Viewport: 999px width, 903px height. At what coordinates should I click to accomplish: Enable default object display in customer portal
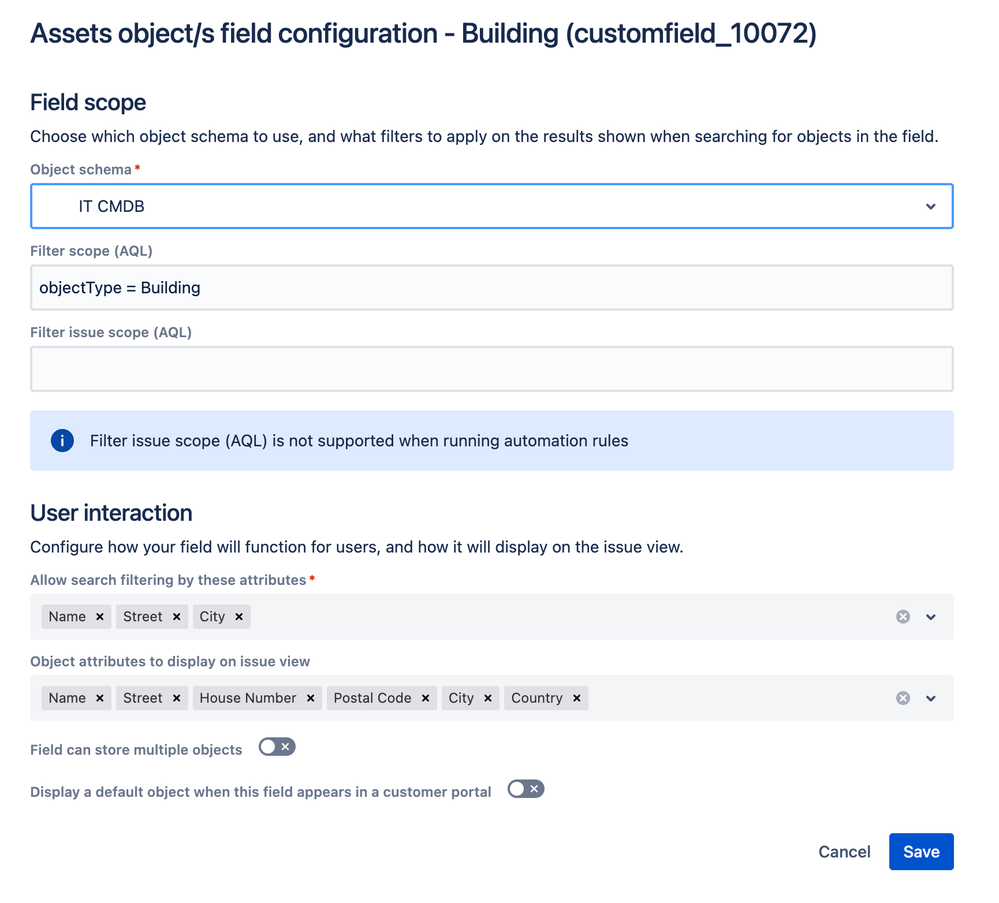(x=526, y=790)
